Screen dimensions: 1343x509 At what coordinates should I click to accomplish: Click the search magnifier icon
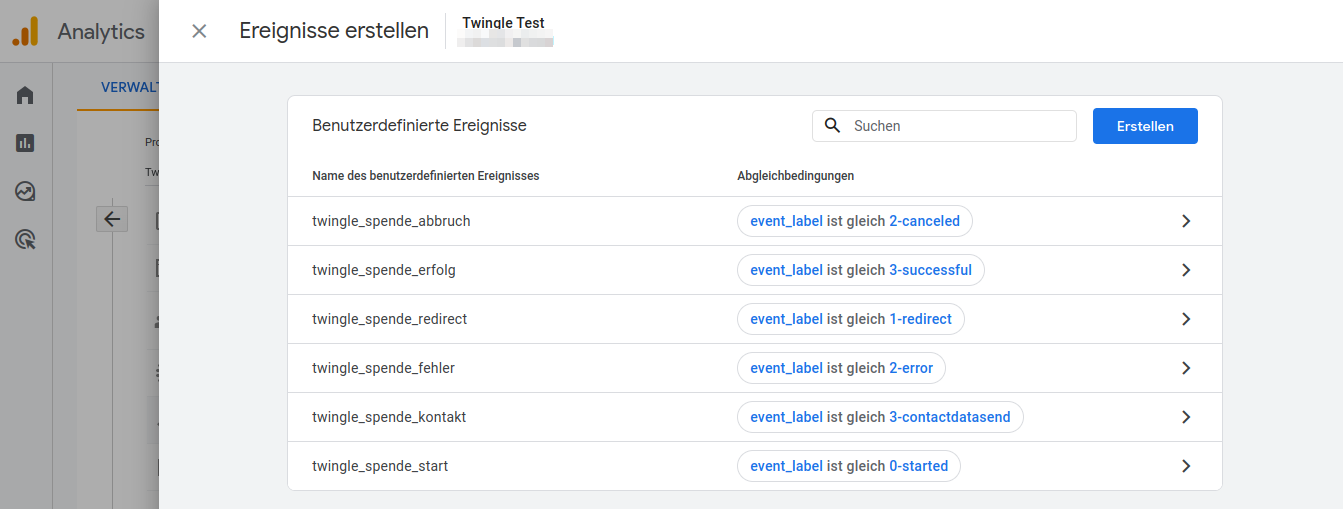click(x=832, y=126)
